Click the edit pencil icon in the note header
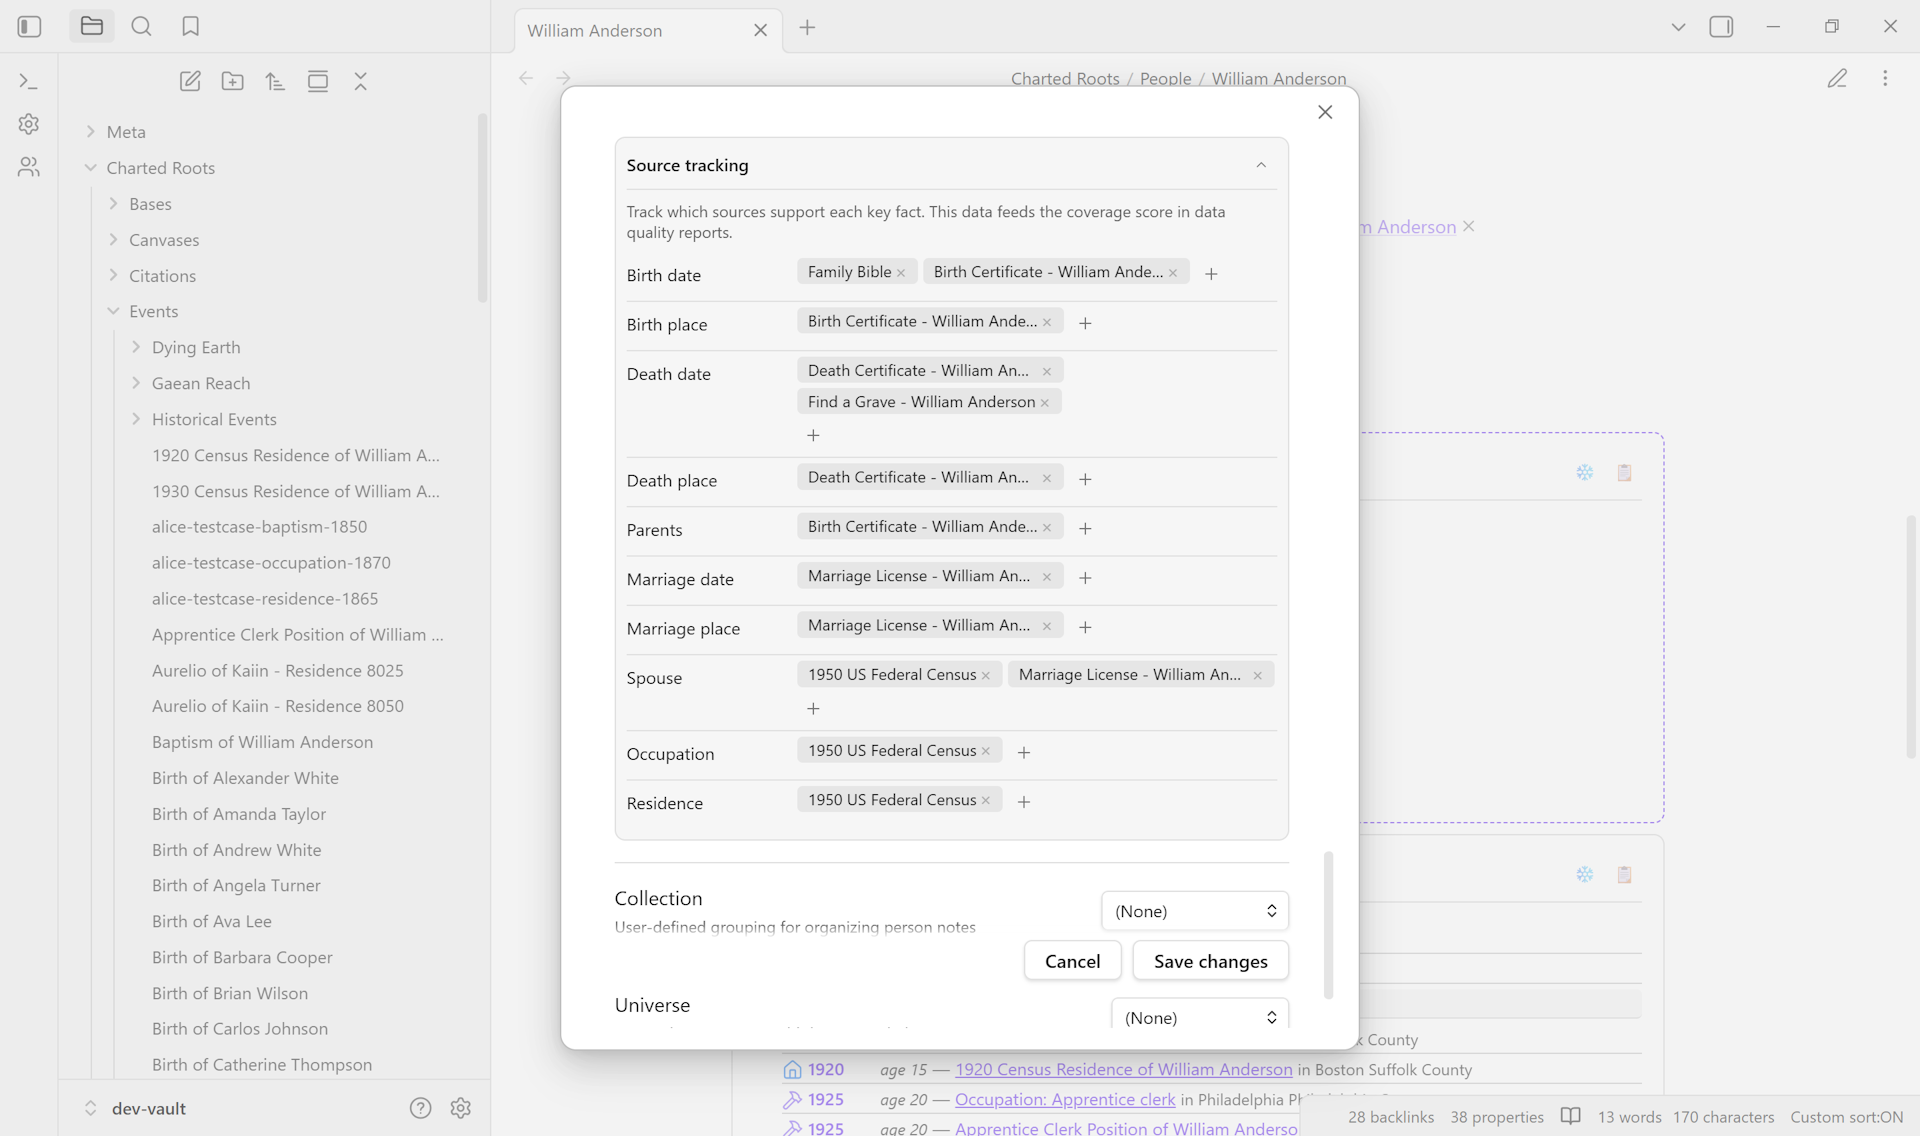Screen dimensions: 1920x1136 1837,78
